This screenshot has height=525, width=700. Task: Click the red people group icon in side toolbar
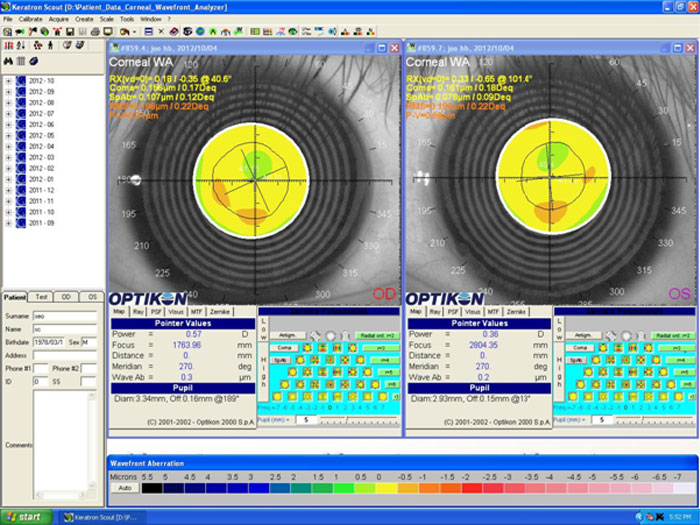click(38, 46)
